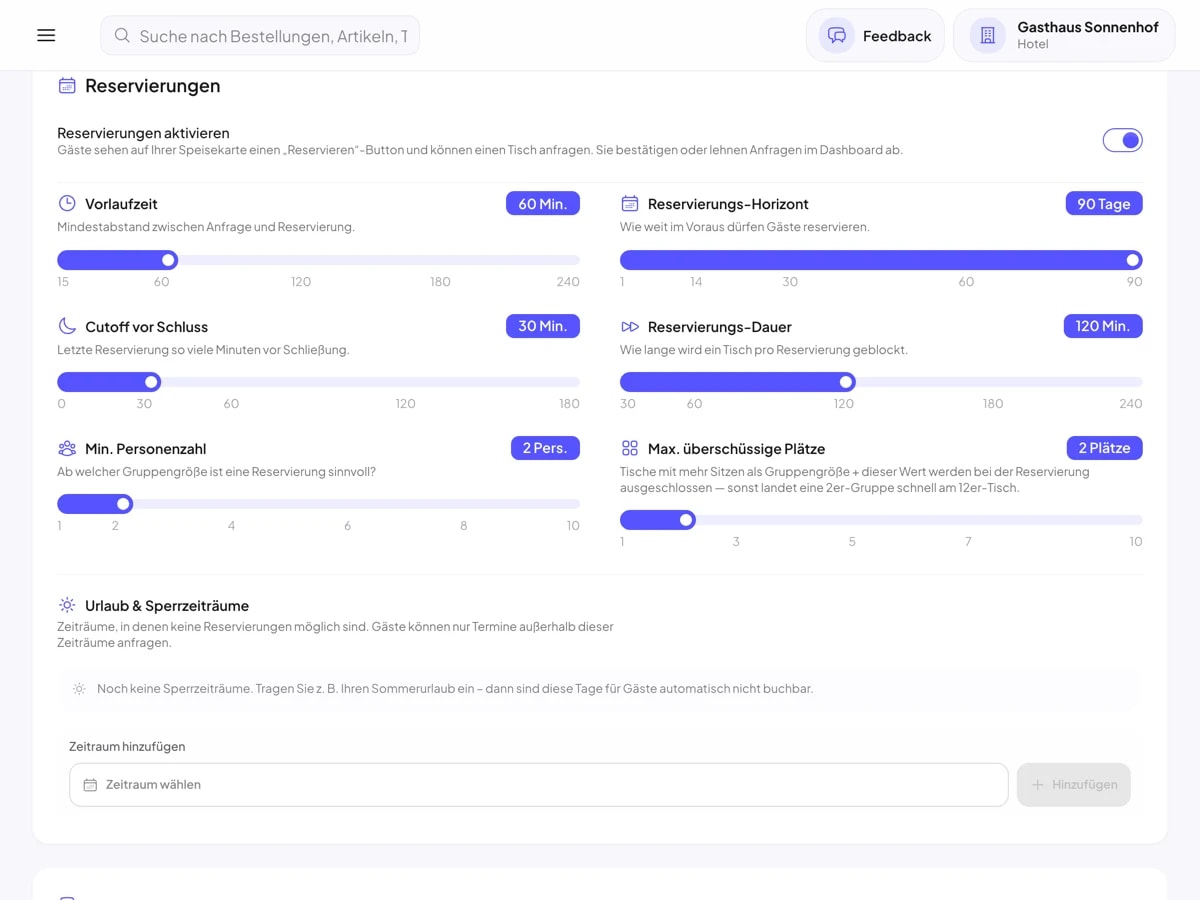Click the Gasthaus Sonnenhof building icon

click(988, 36)
